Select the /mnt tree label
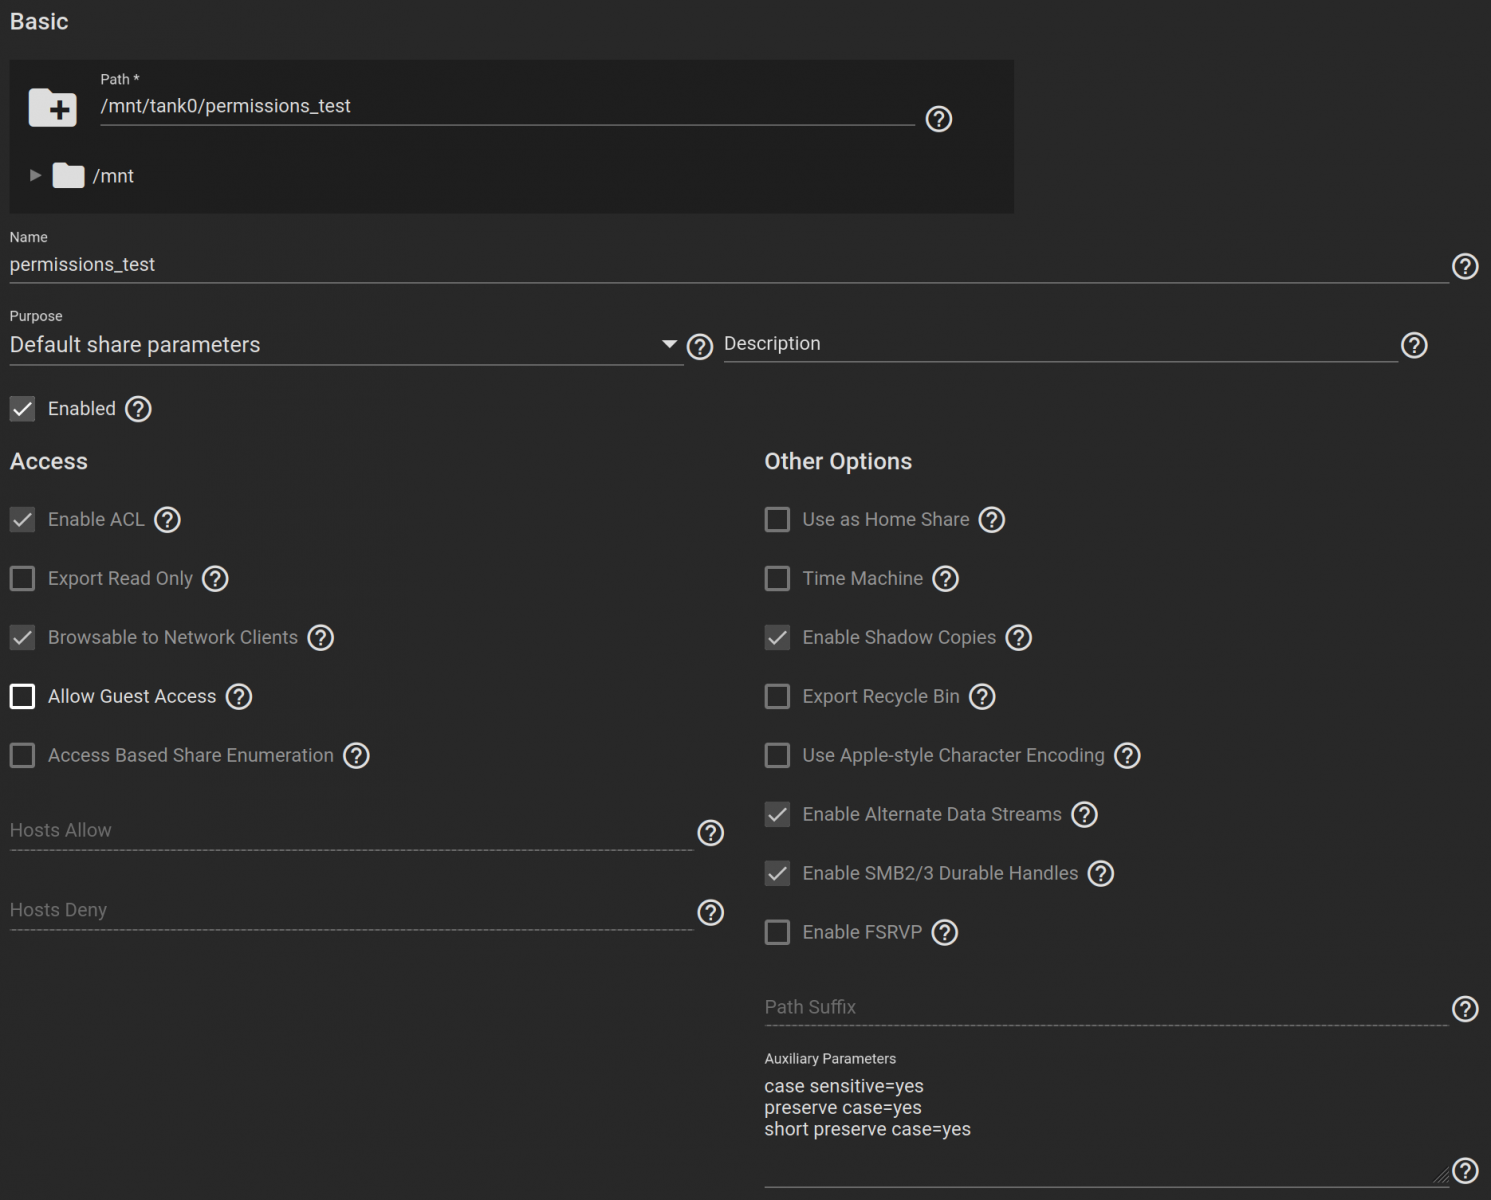The image size is (1491, 1200). click(x=113, y=176)
